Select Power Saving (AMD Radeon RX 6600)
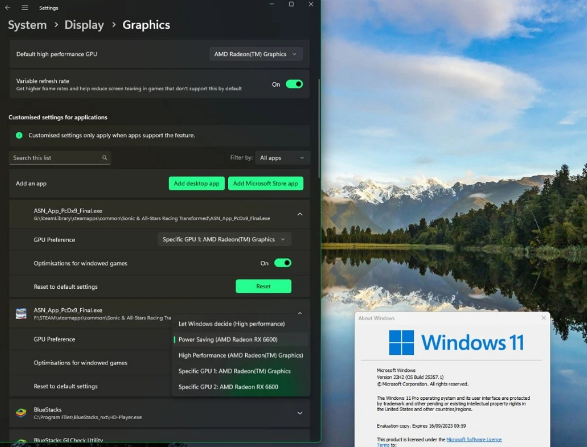The image size is (587, 447). (x=240, y=340)
